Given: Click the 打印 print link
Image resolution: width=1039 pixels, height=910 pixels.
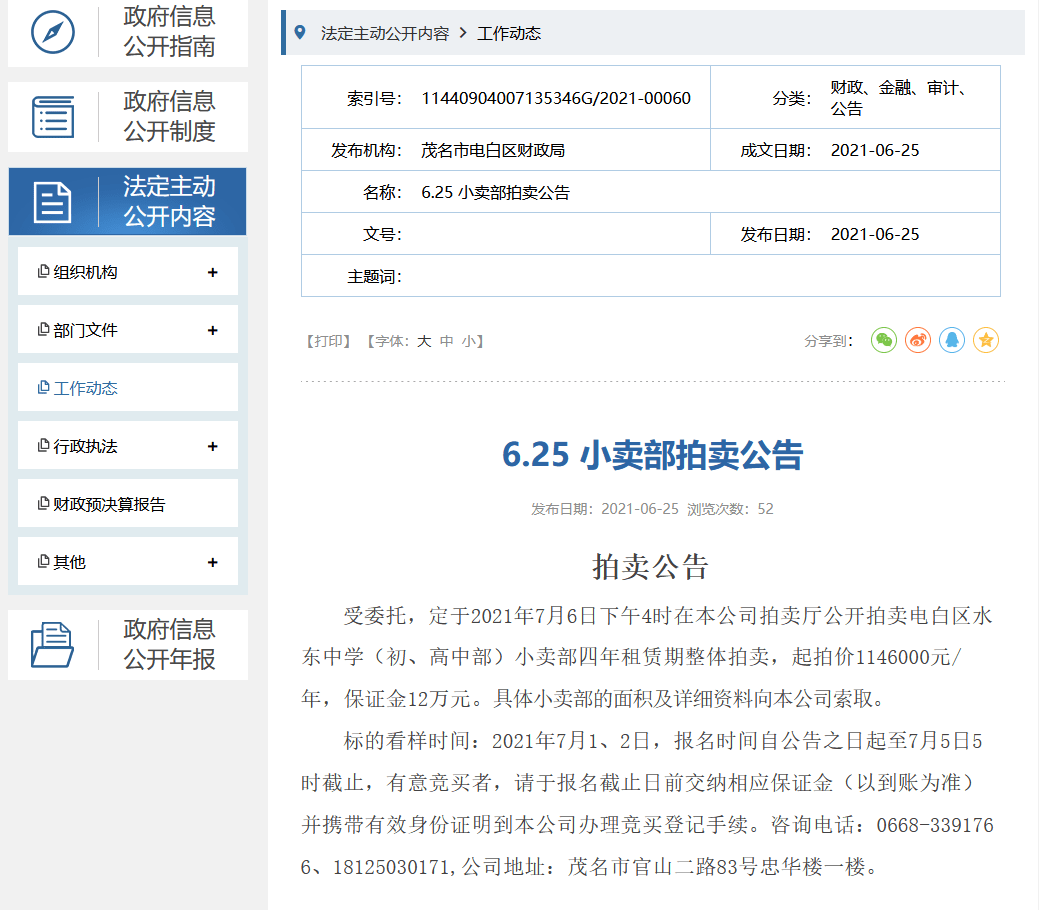Looking at the screenshot, I should [328, 341].
